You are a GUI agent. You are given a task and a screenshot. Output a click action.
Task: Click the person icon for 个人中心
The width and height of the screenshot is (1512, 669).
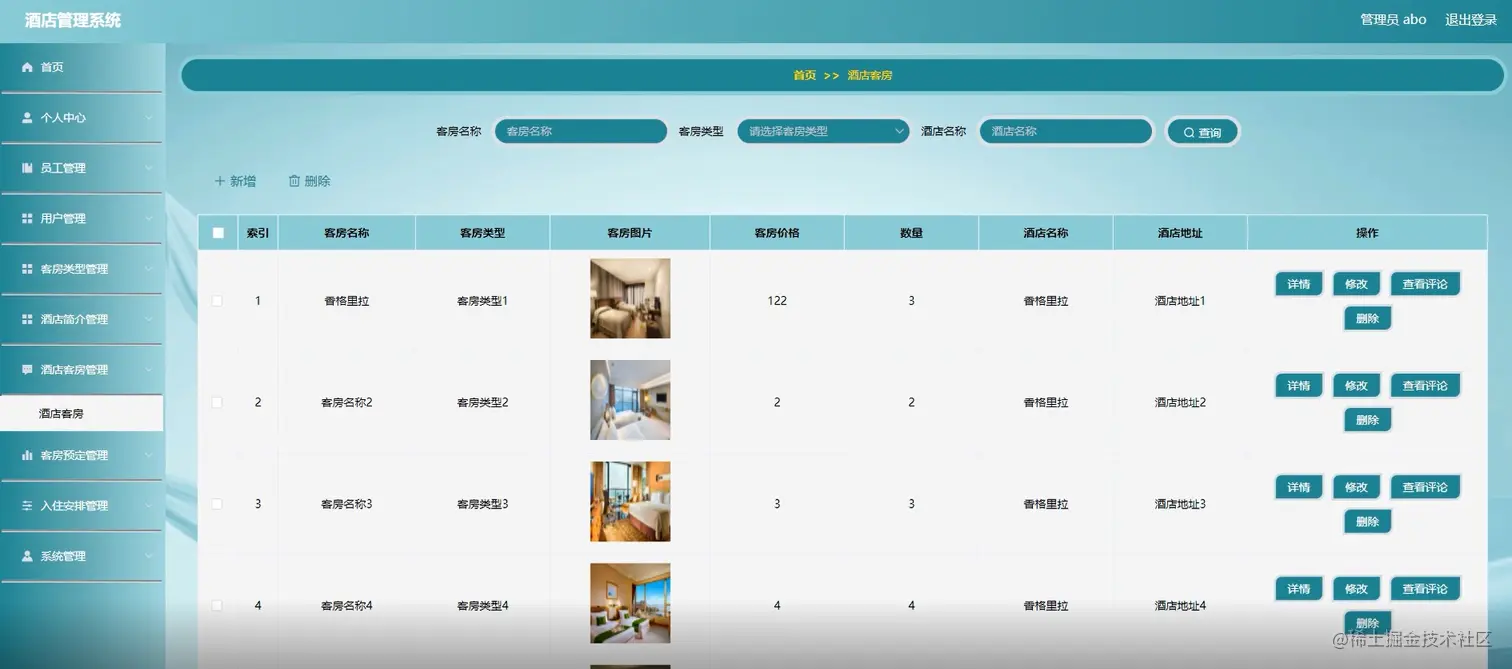click(x=27, y=117)
